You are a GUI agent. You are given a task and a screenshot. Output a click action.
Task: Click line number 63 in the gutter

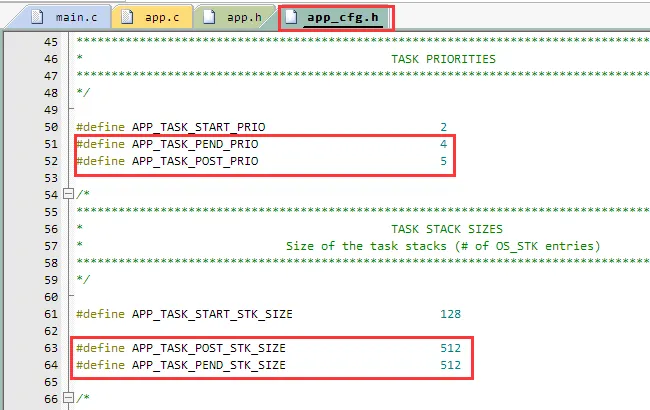point(50,348)
